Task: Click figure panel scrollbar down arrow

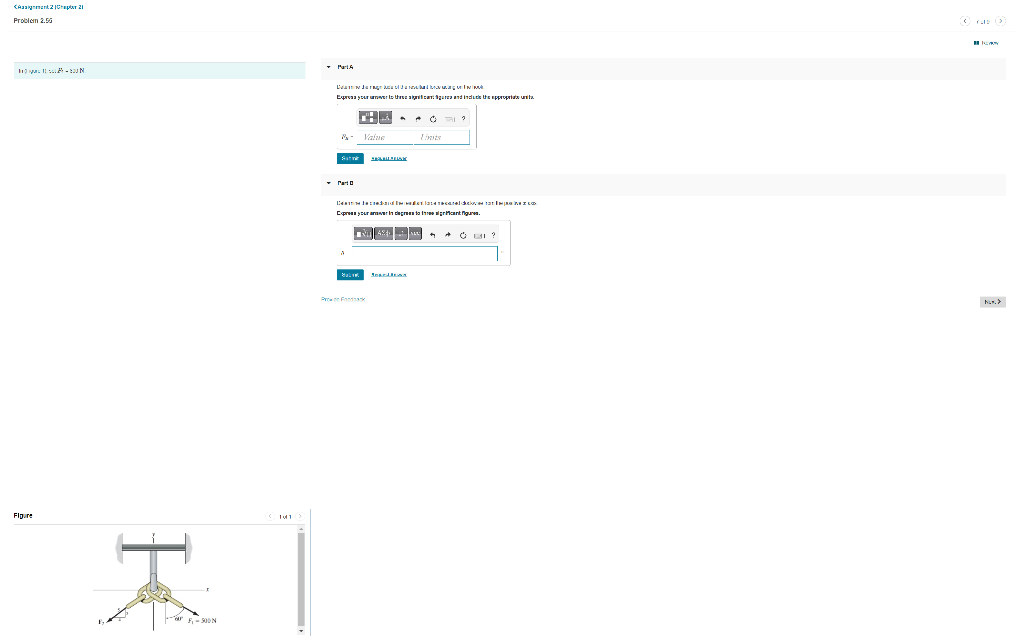Action: [301, 631]
